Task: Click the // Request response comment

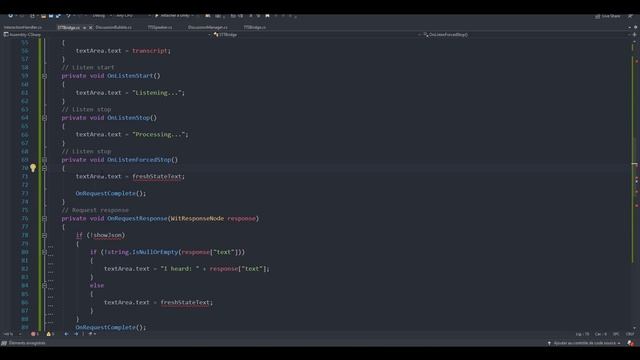Action: click(x=95, y=210)
